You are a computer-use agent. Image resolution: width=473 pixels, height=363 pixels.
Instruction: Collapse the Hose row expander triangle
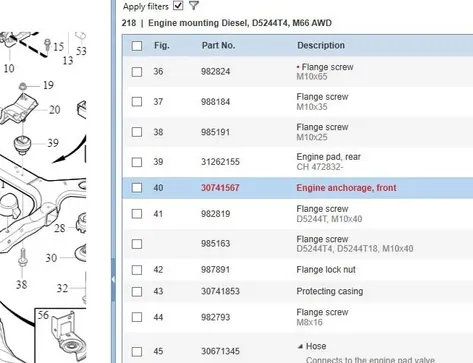[300, 347]
